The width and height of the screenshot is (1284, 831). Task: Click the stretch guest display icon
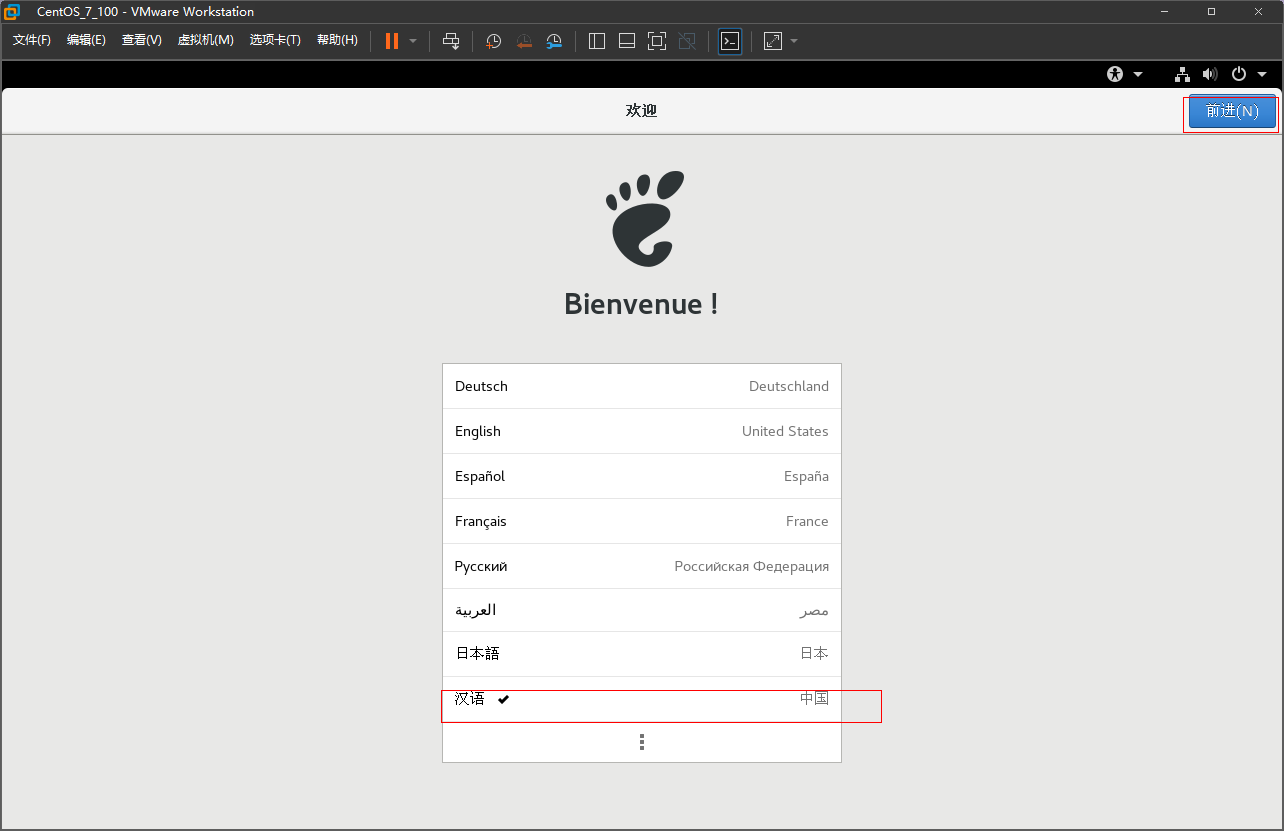(x=773, y=41)
